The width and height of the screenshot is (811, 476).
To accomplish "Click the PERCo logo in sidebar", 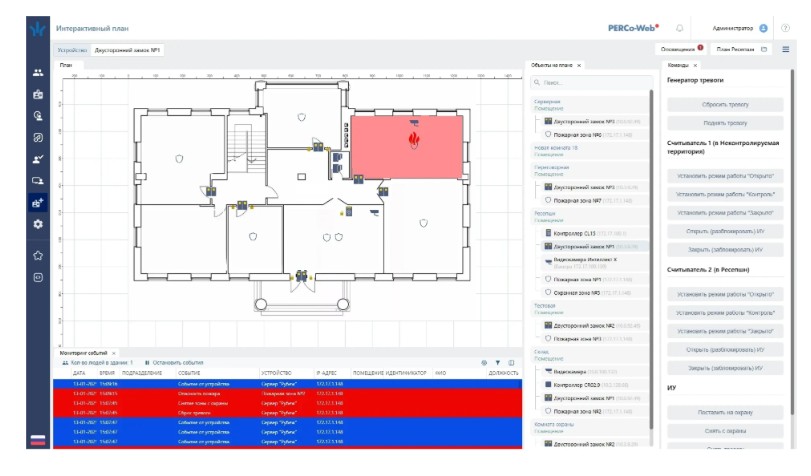I will click(x=38, y=28).
